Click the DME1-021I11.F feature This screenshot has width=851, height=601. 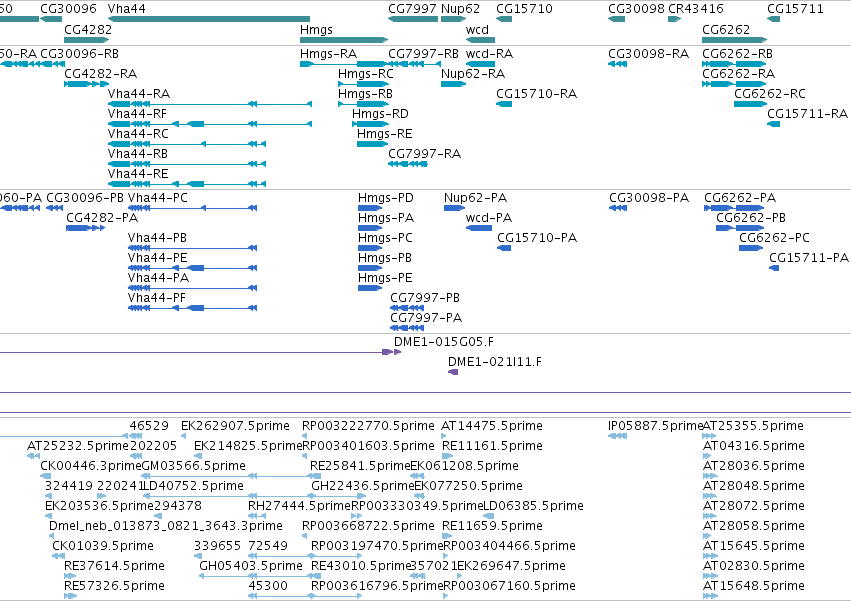453,372
